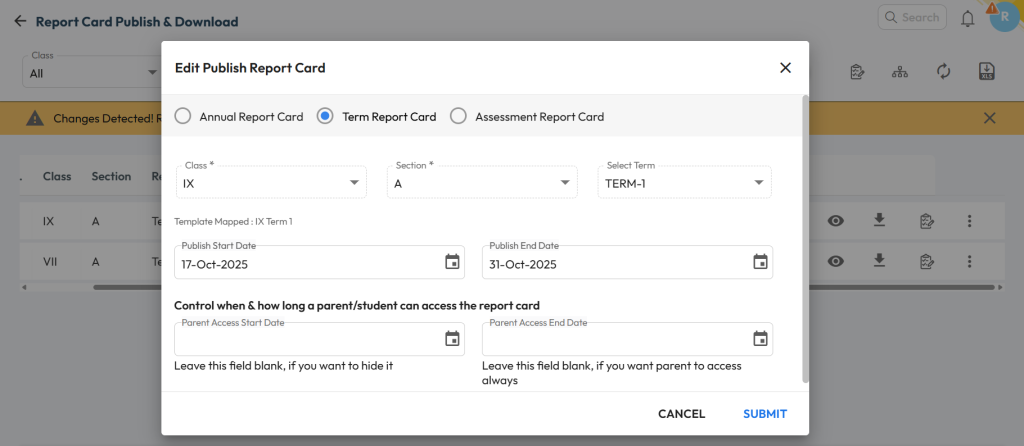Open Publish End Date calendar picker
The image size is (1024, 446).
760,262
